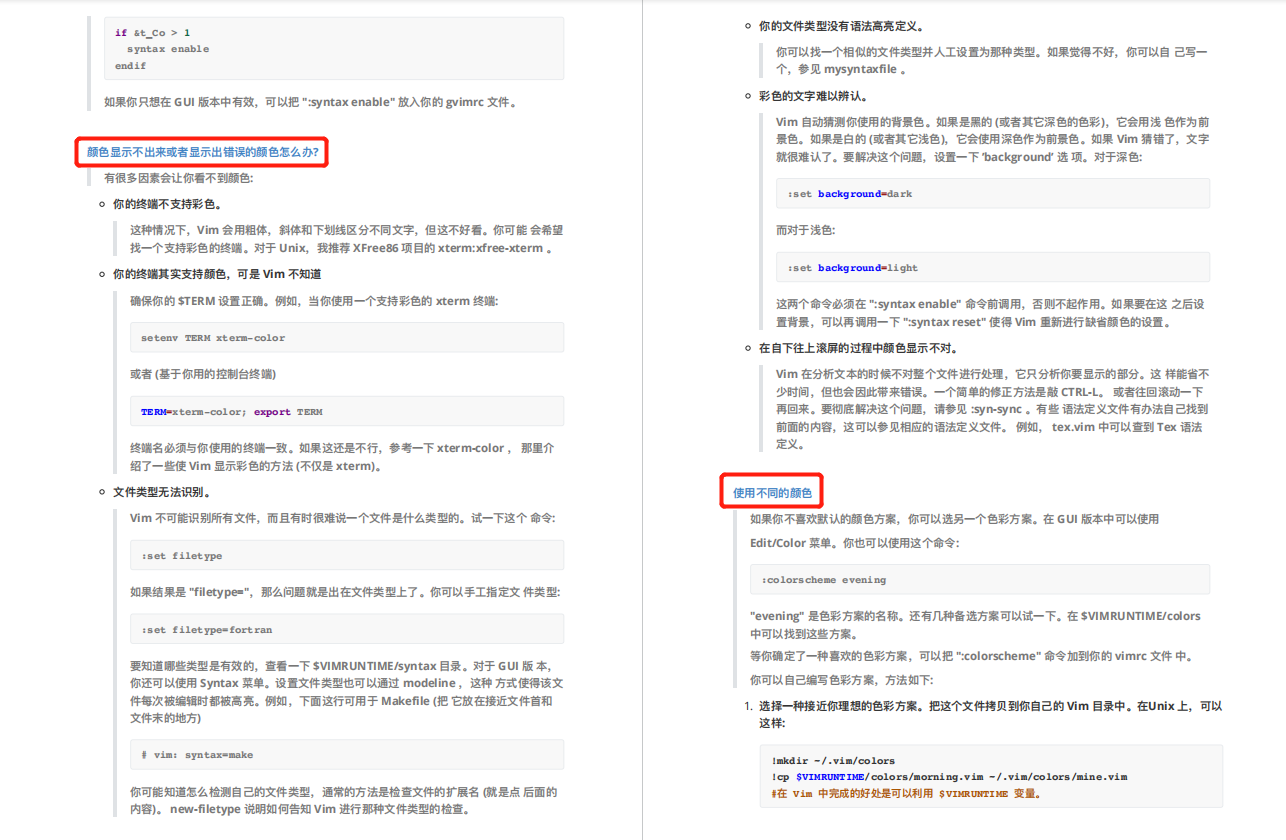
Task: Click the "endif" code line
Action: 131,66
